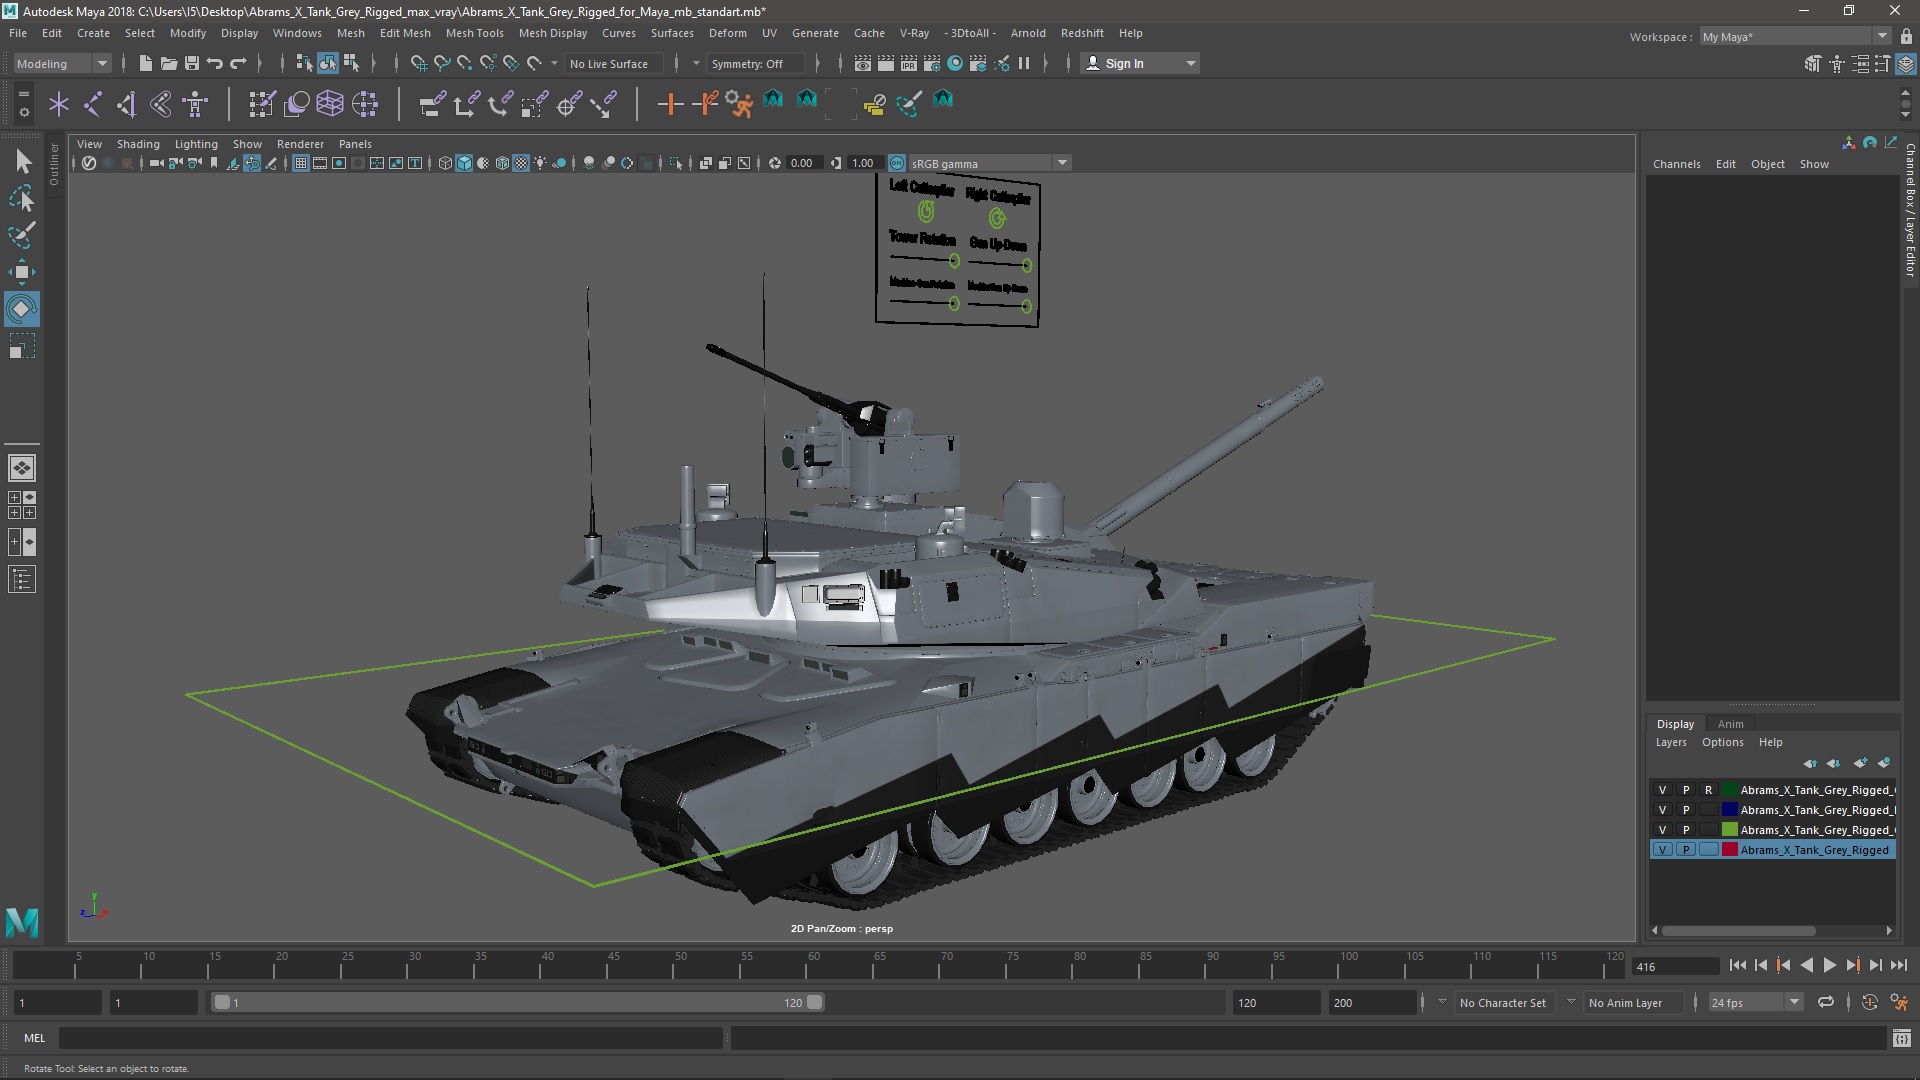
Task: Choose the Paint Selection tool
Action: point(21,236)
